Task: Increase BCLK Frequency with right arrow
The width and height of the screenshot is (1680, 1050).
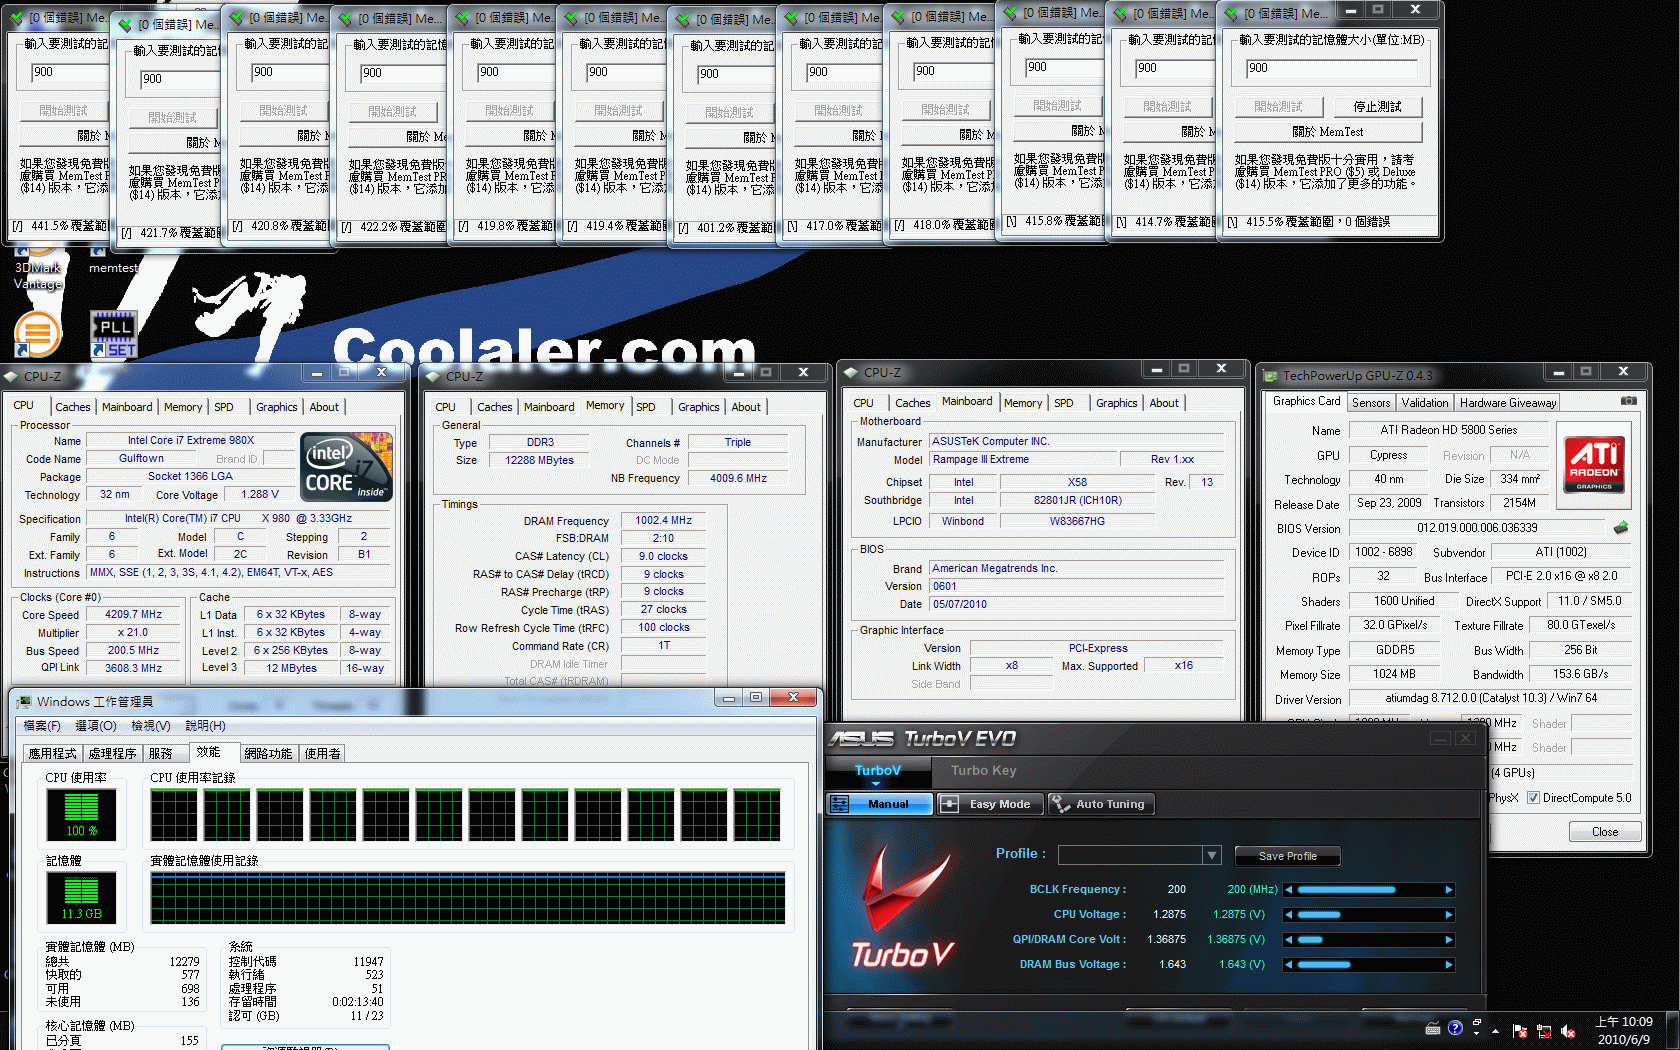Action: tap(1449, 889)
